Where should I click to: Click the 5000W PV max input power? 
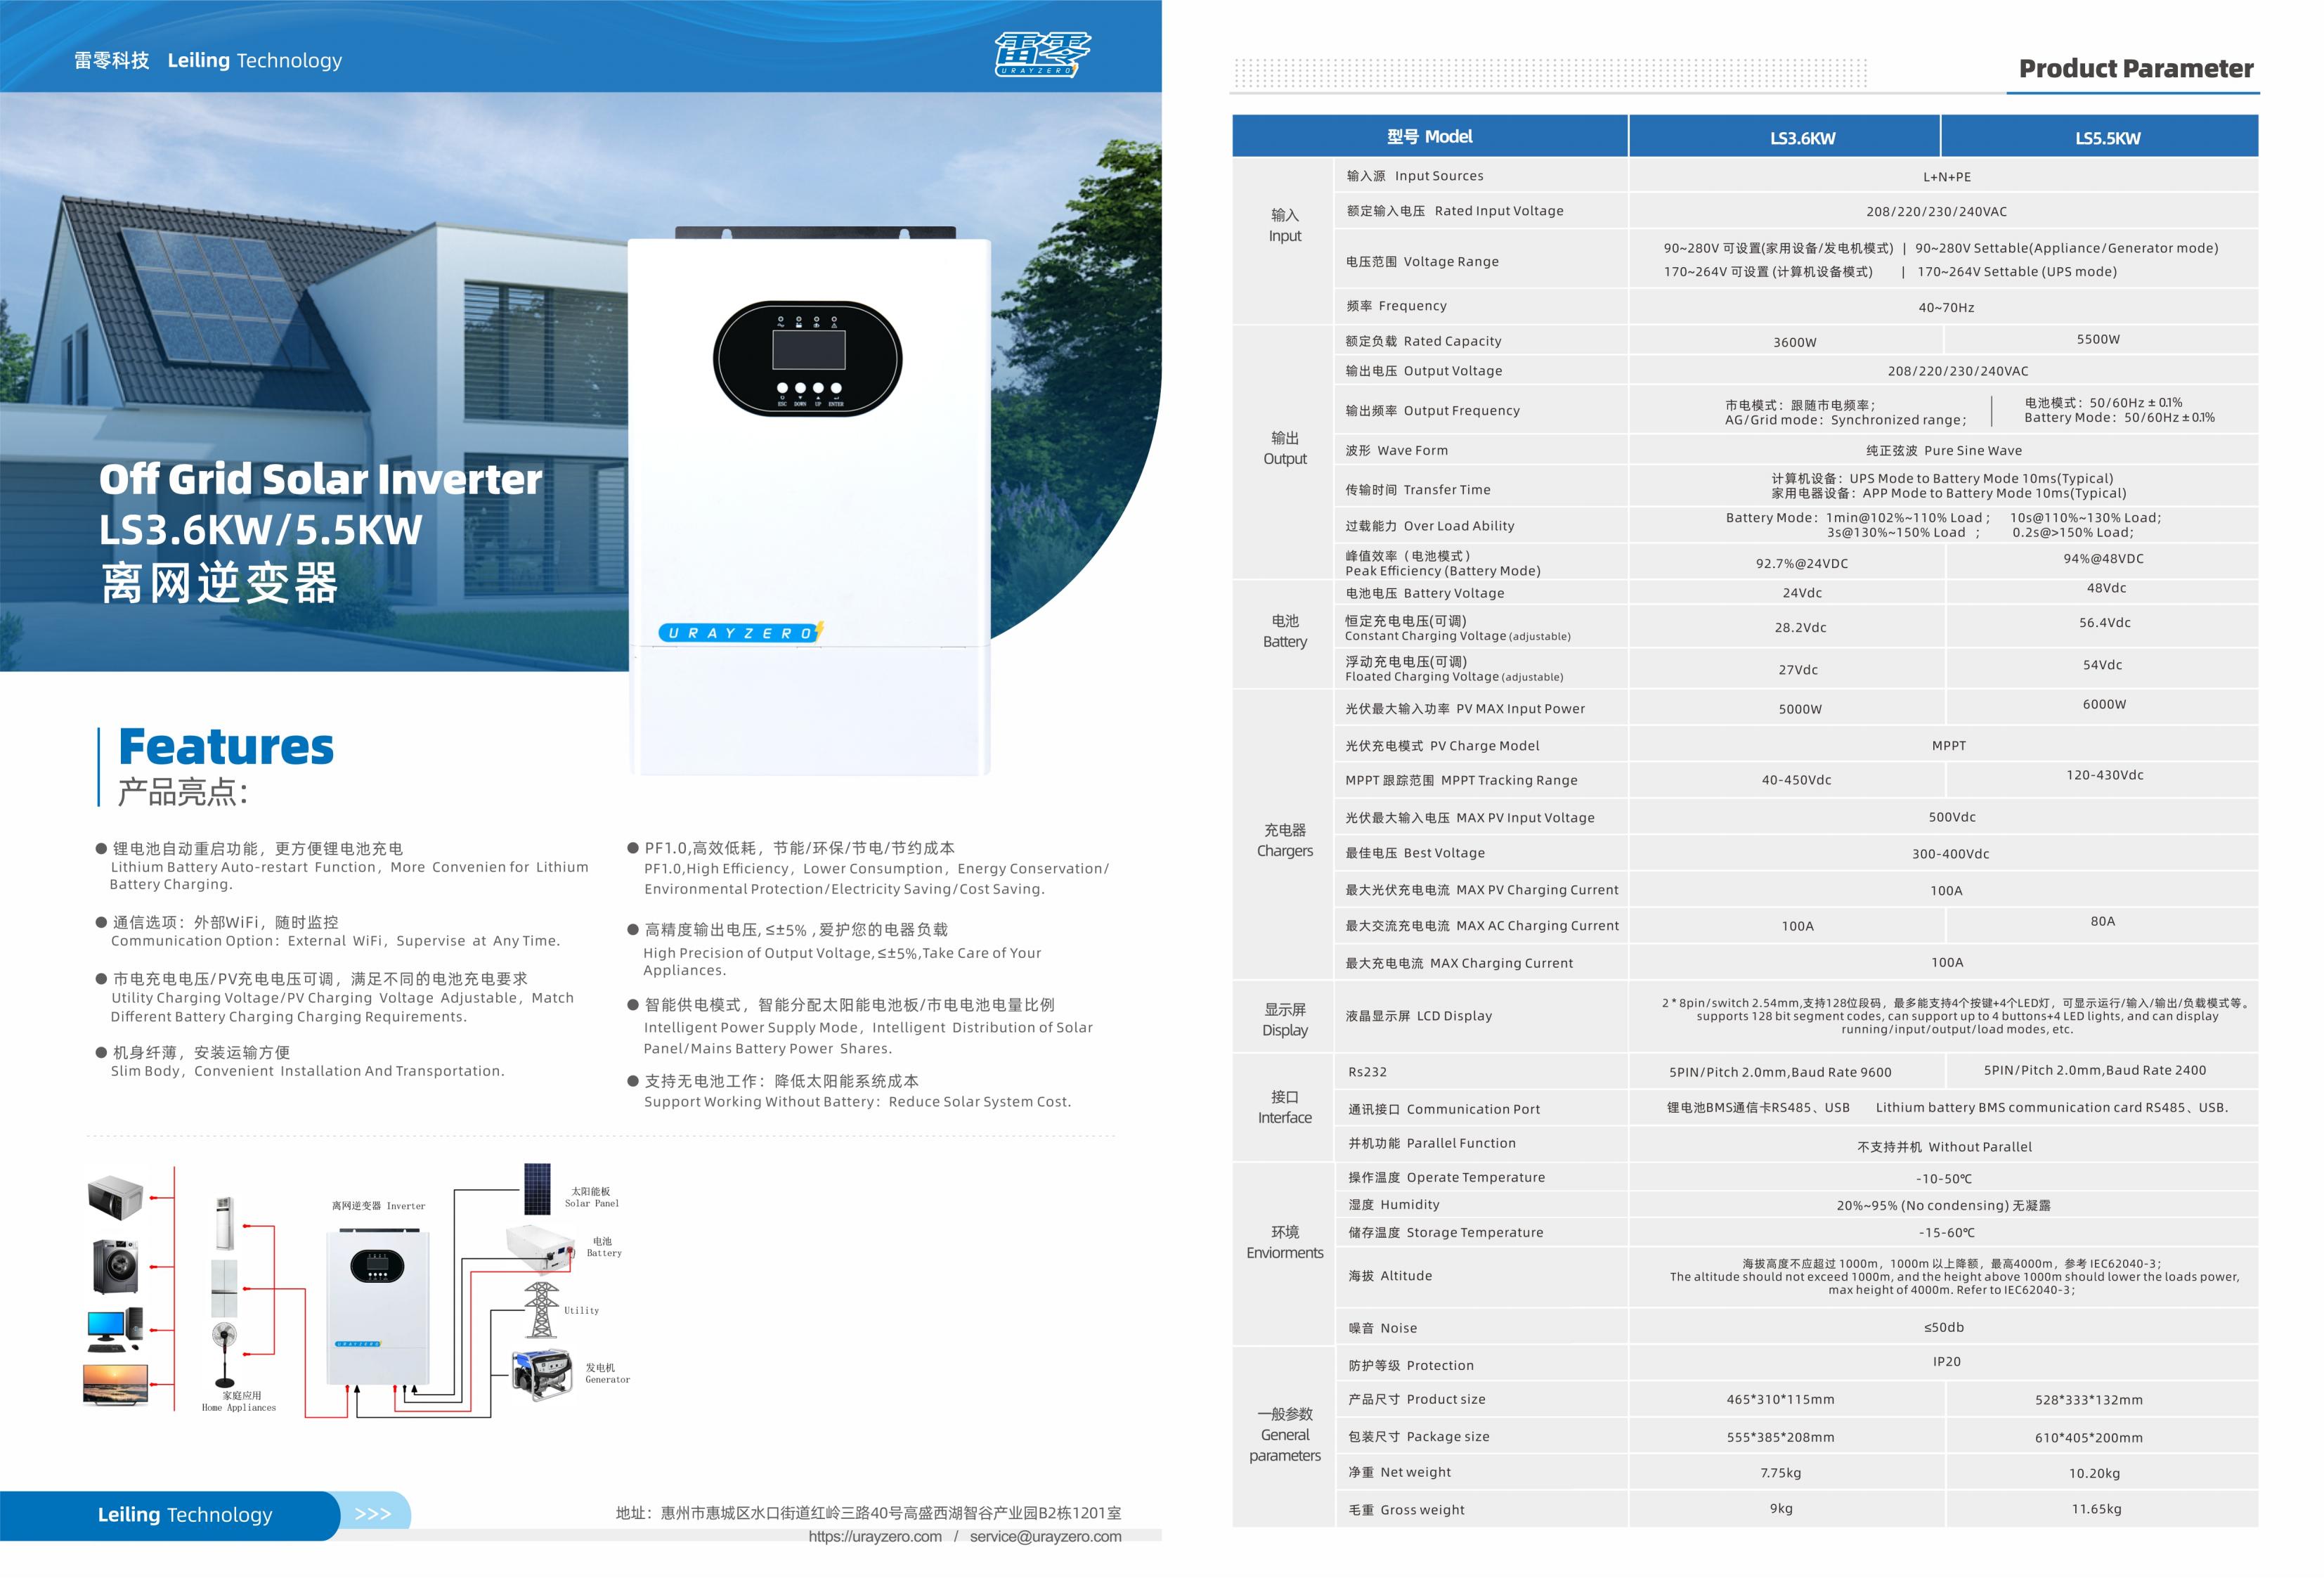tap(1800, 709)
